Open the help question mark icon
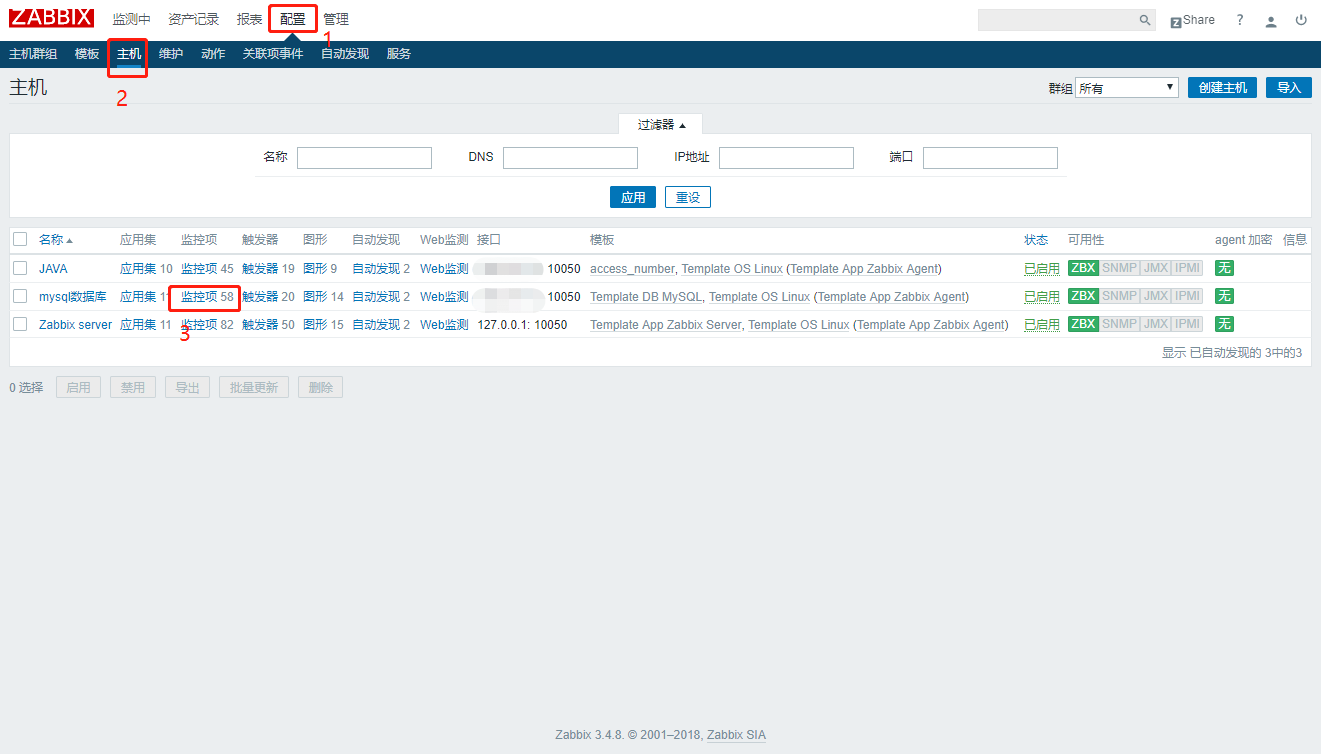This screenshot has height=754, width=1321. pos(1240,20)
